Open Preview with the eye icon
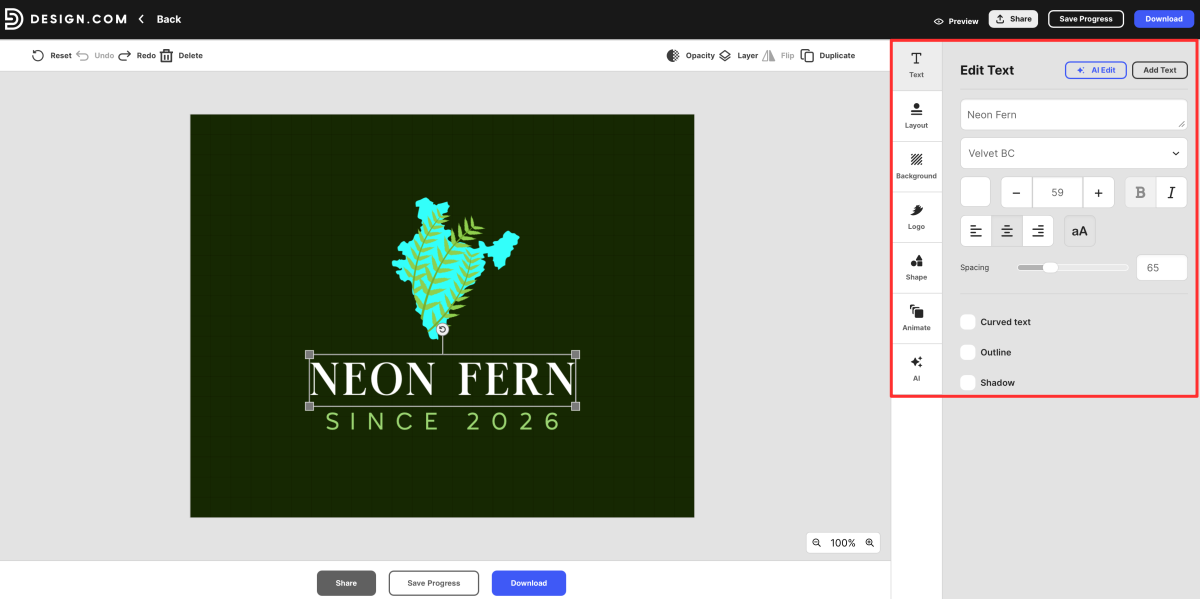 point(939,21)
